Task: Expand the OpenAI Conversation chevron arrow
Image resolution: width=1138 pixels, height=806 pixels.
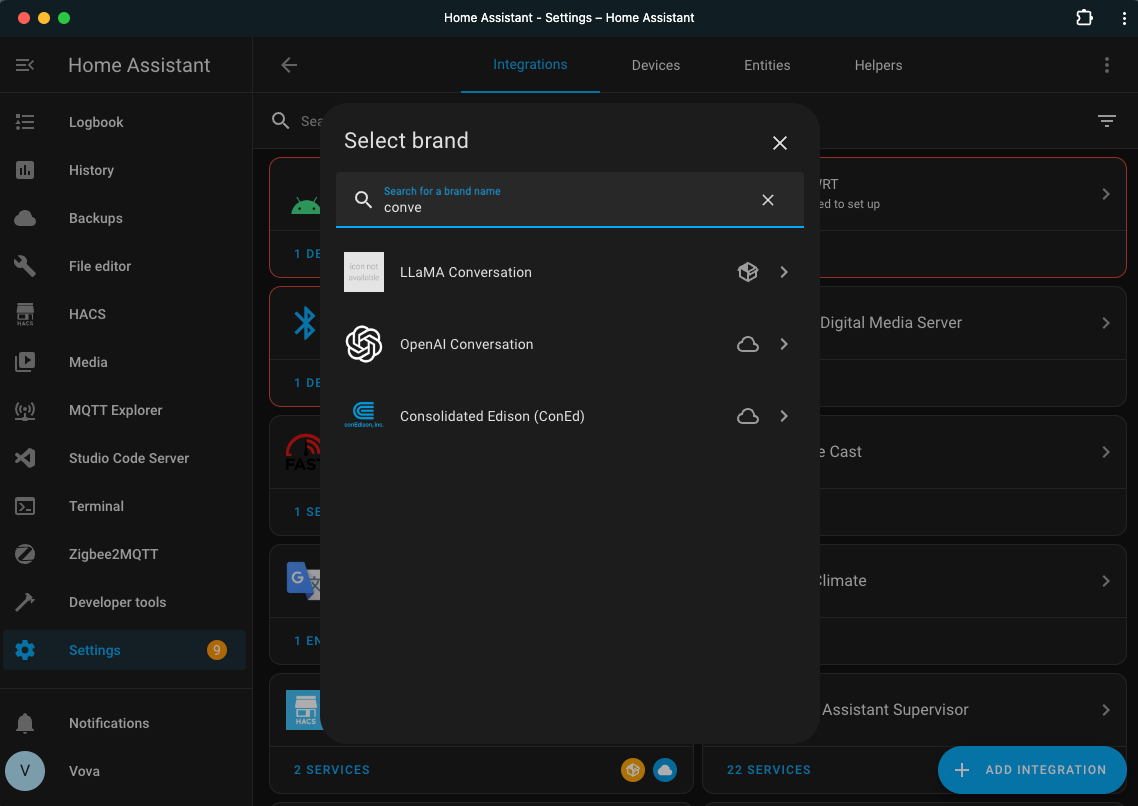Action: pos(784,344)
